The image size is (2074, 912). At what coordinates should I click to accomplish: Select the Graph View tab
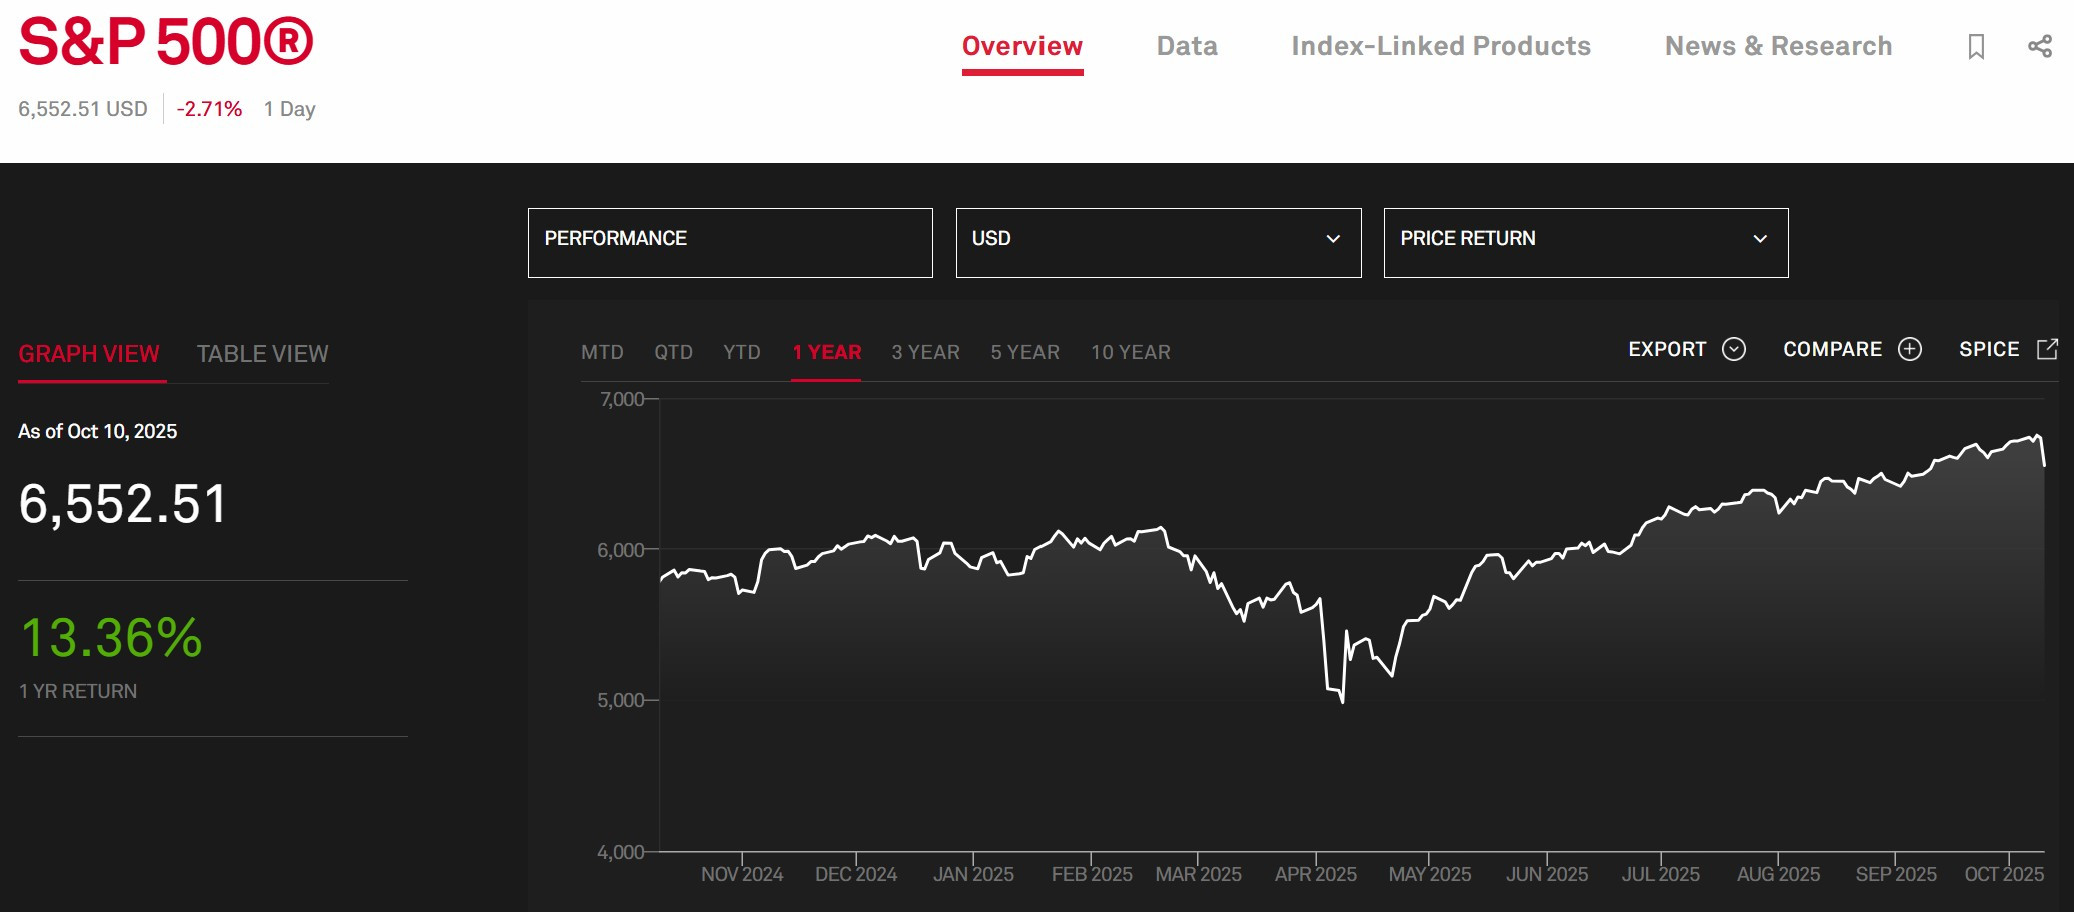(89, 354)
